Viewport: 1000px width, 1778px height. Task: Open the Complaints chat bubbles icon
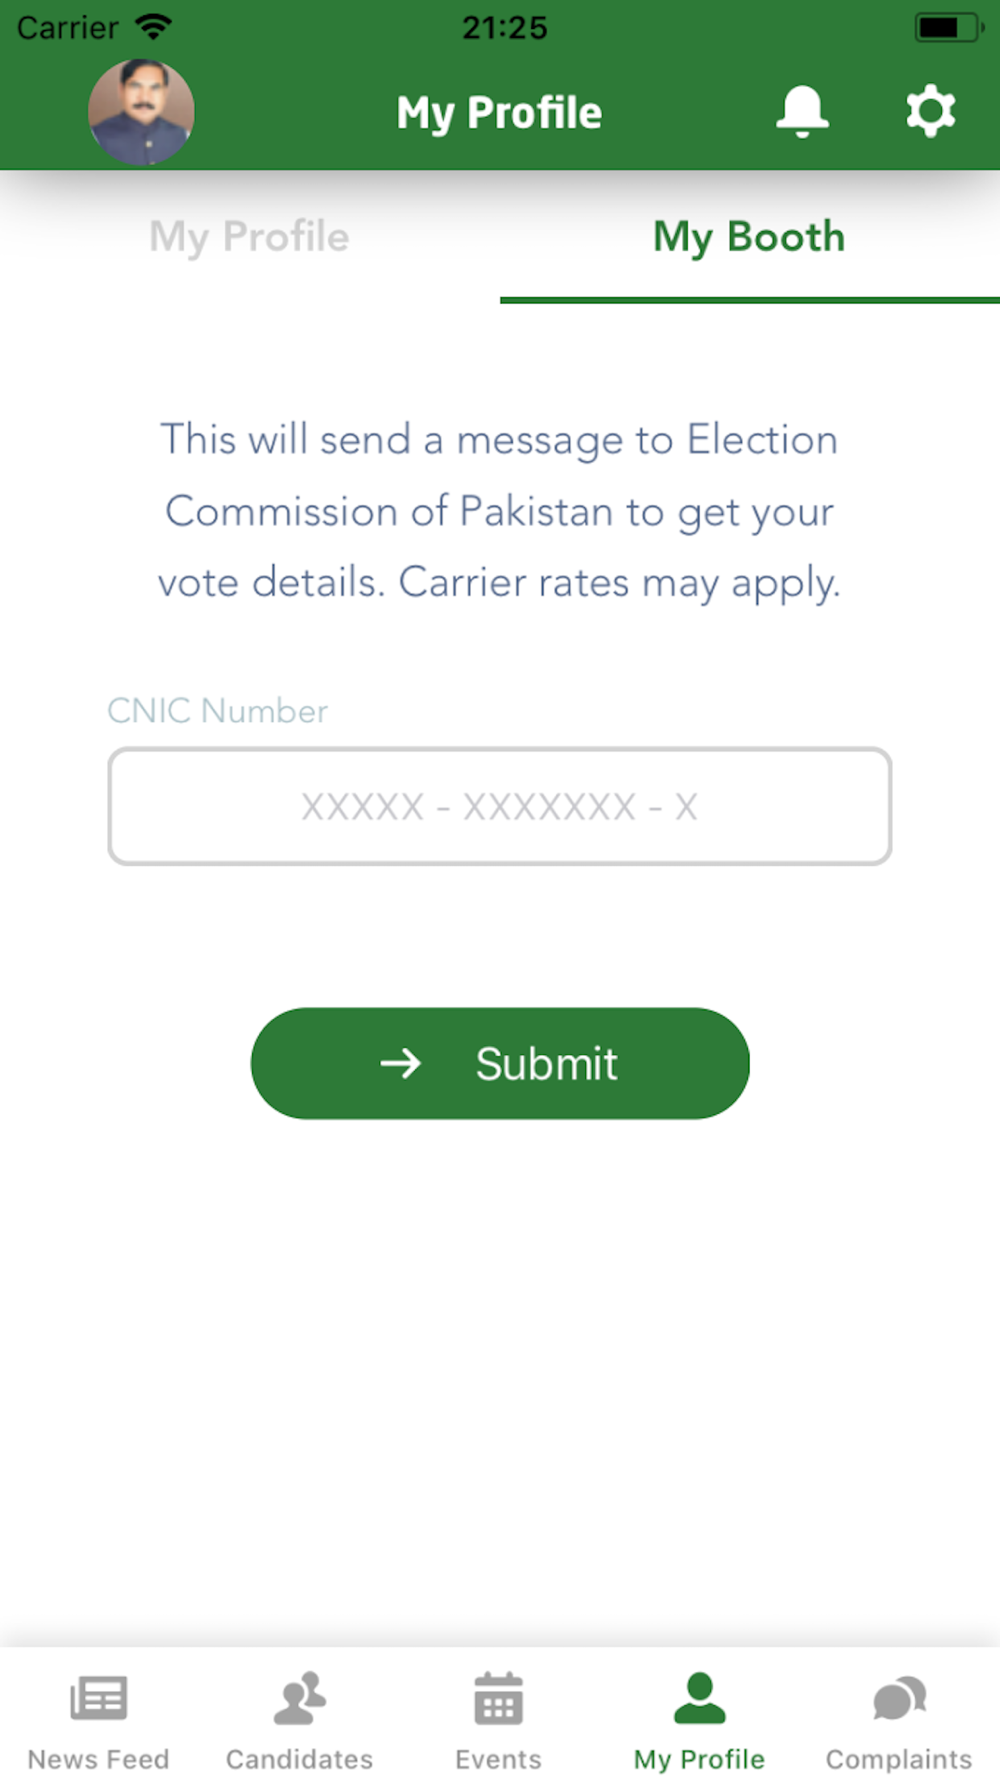click(899, 1698)
